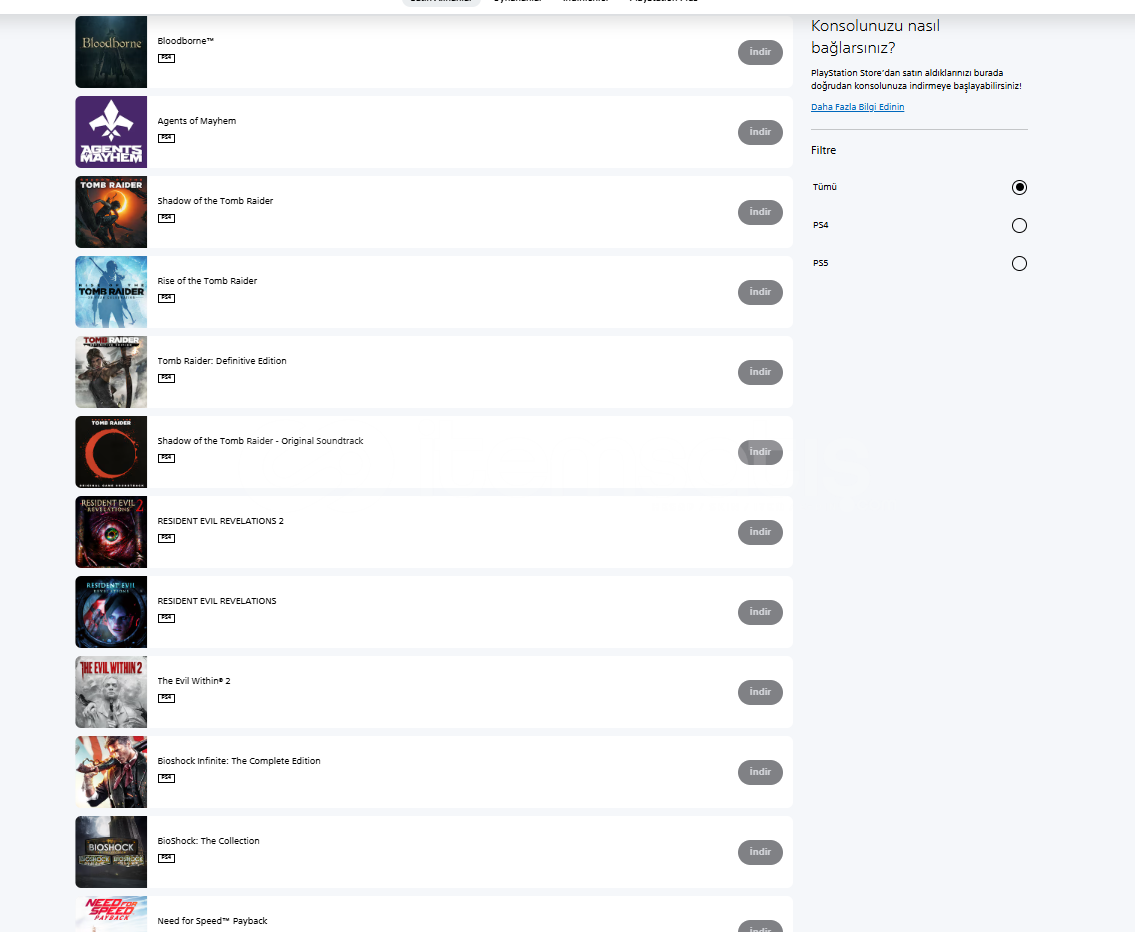Download Bloodborne with its İndir button
Viewport: 1135px width, 932px height.
click(760, 52)
